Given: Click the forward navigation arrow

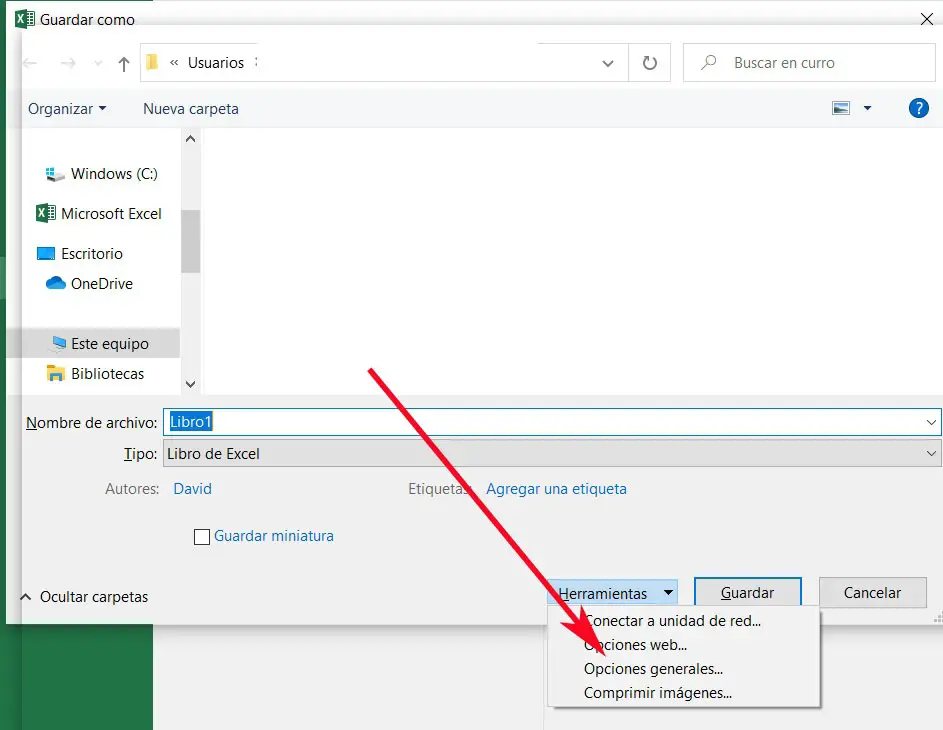Looking at the screenshot, I should tap(68, 63).
